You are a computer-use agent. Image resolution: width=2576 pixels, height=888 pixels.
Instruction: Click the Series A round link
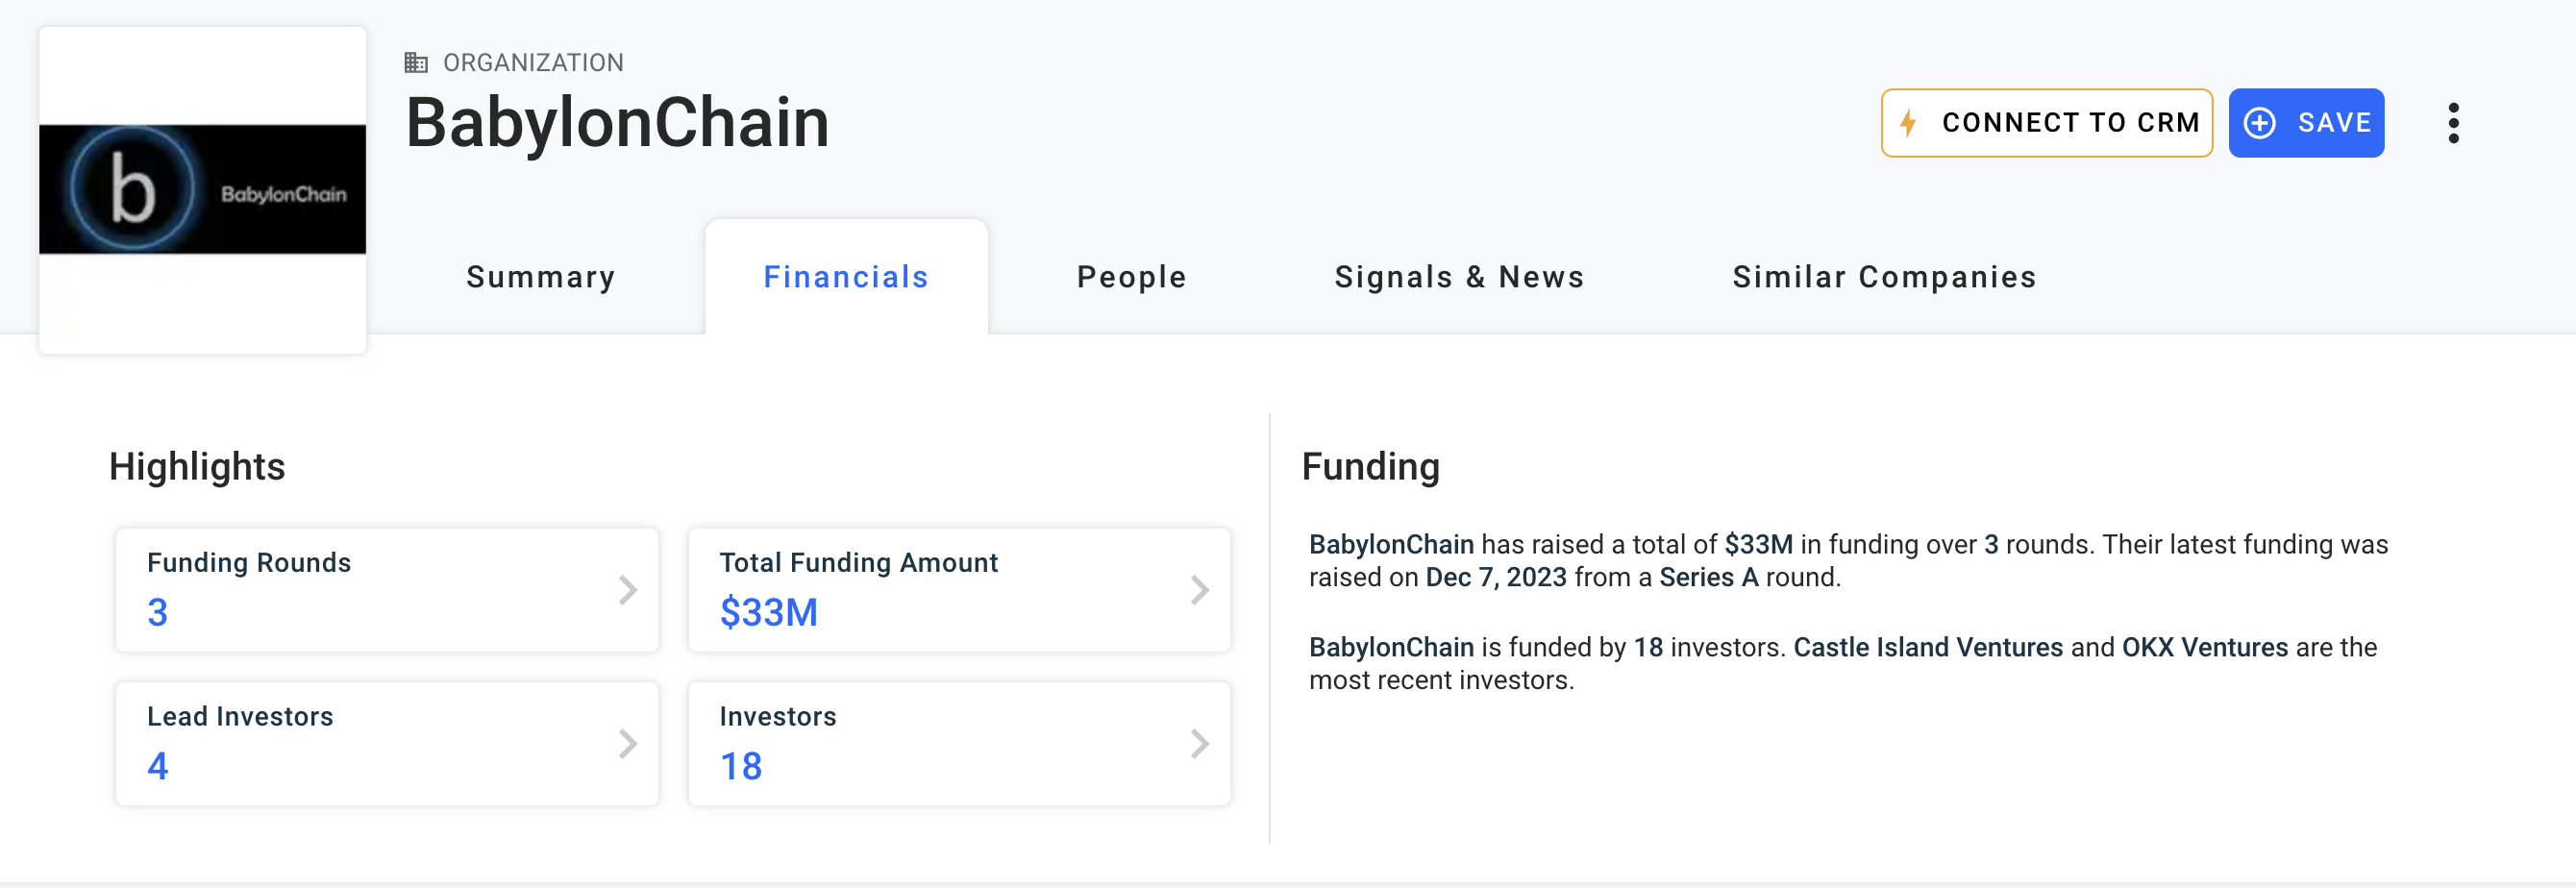1708,577
